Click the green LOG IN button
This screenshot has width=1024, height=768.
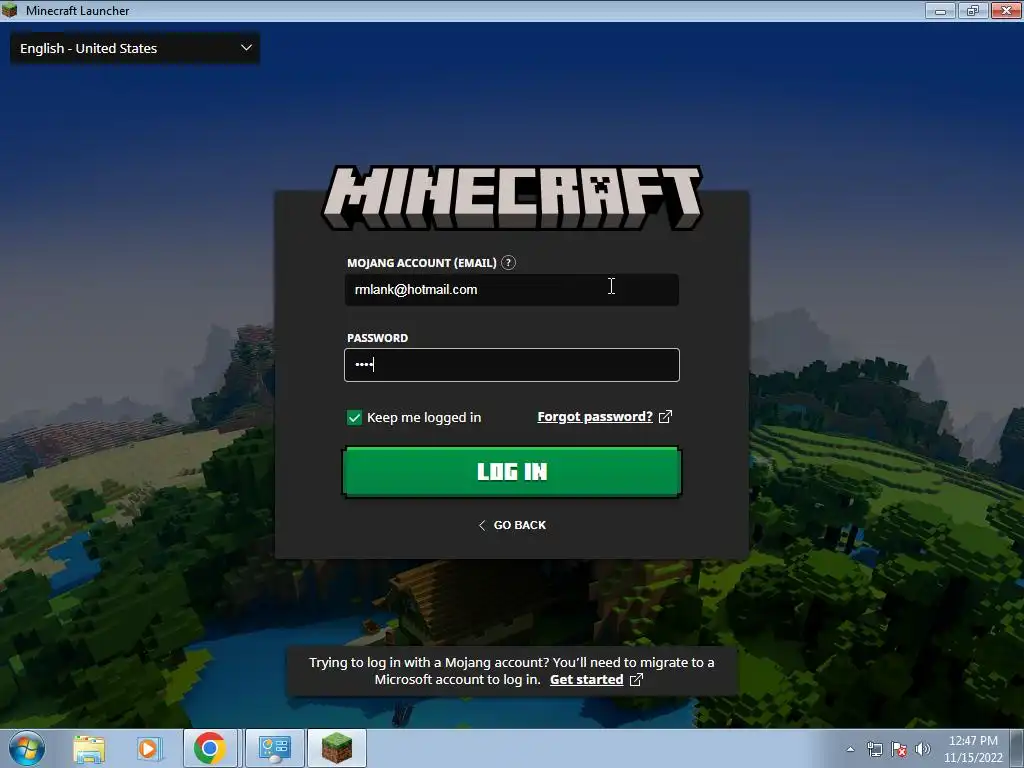pos(511,472)
